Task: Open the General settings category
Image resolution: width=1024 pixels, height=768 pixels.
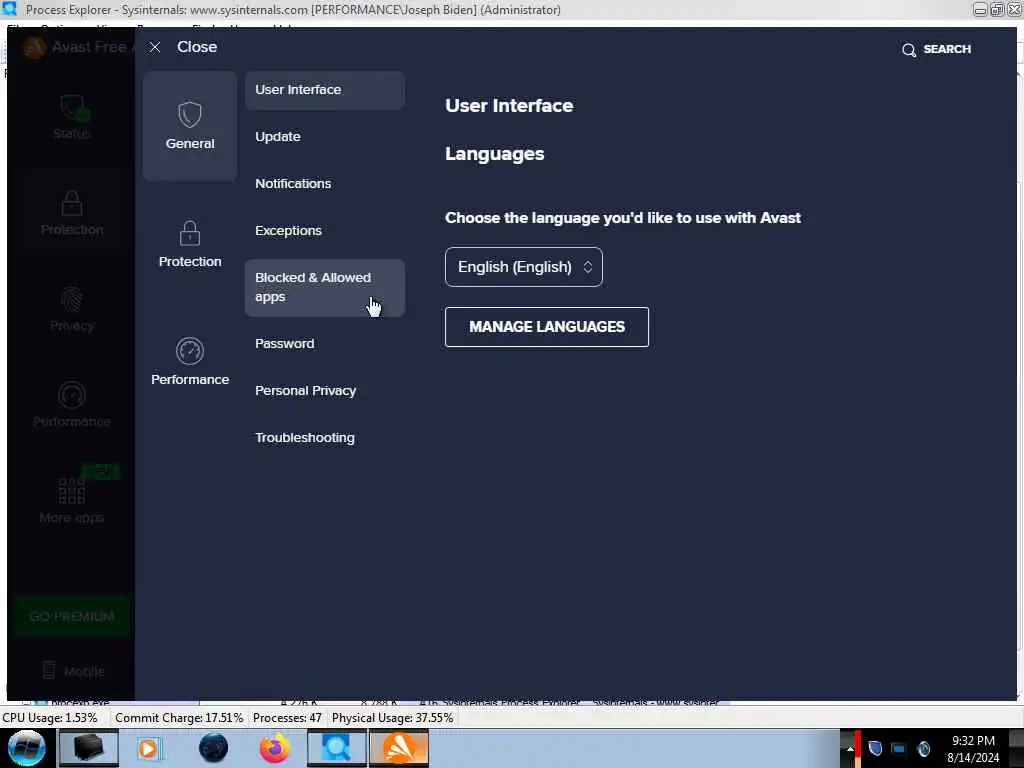Action: [x=189, y=126]
